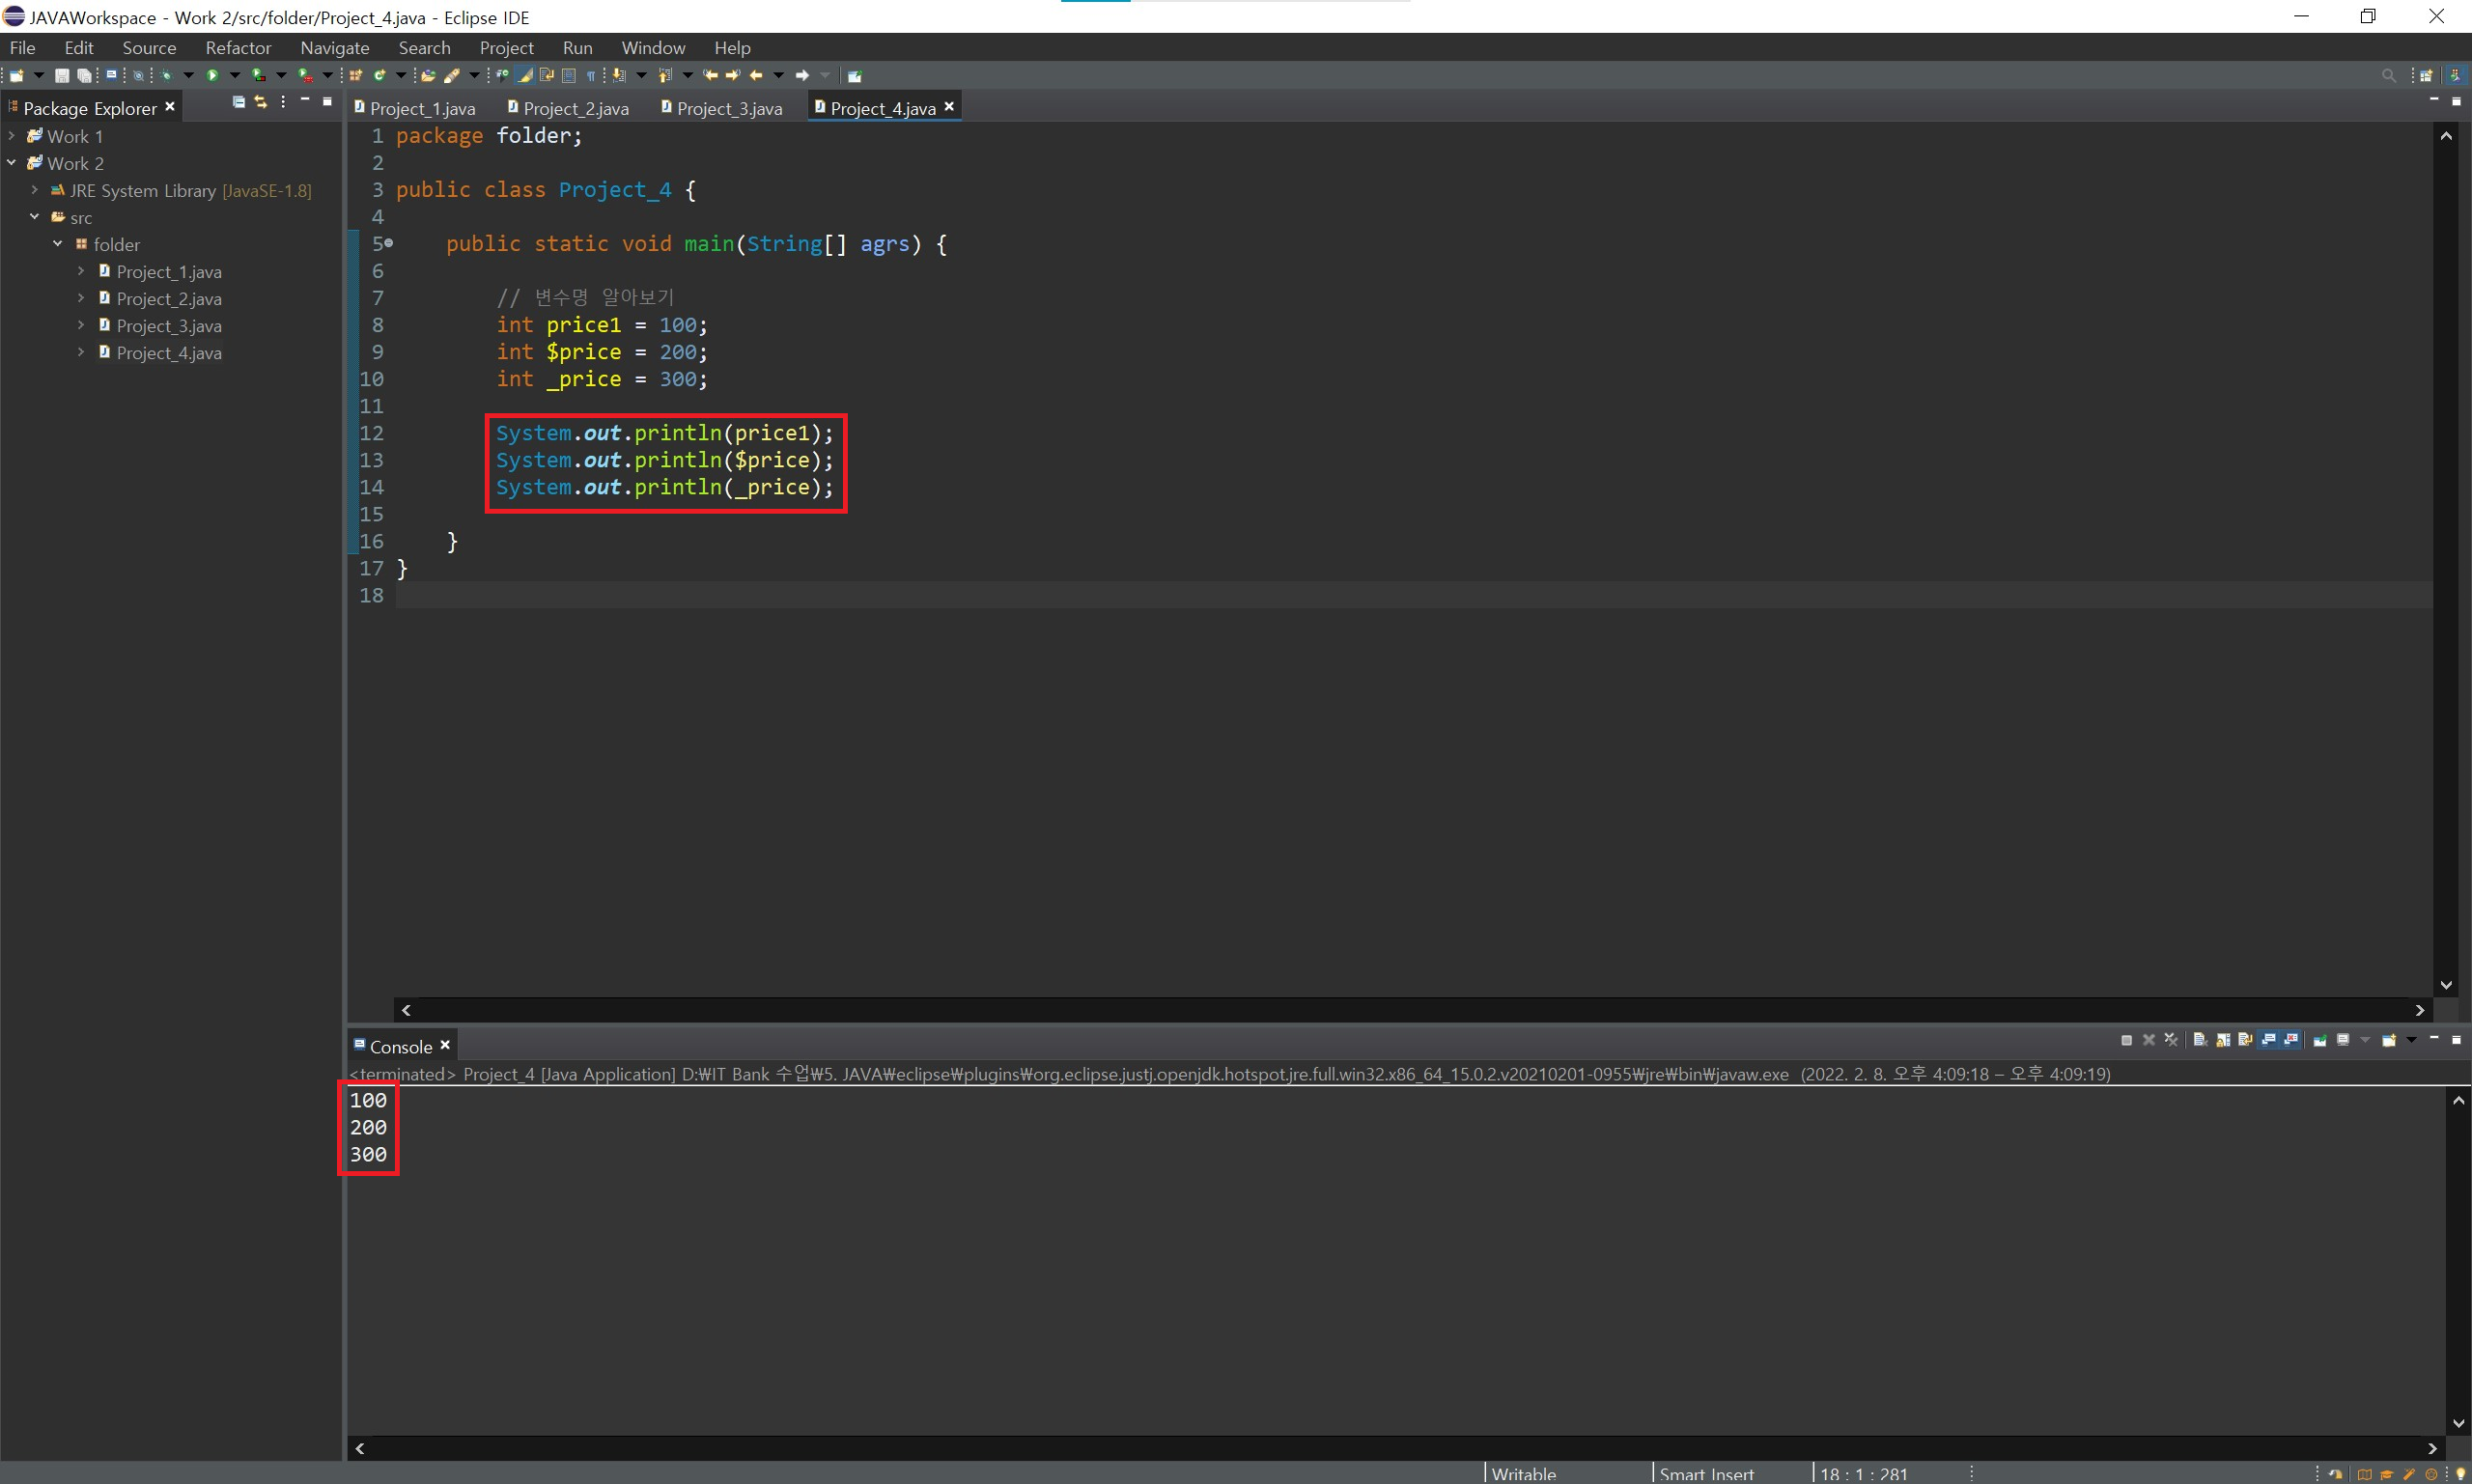Click the Save All toolbar icon
Viewport: 2472px width, 1484px height.
click(x=84, y=75)
